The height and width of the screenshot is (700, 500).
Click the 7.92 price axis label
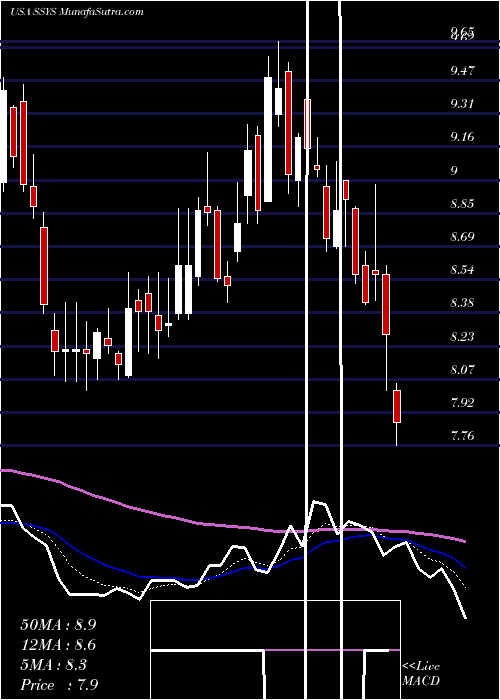pyautogui.click(x=462, y=403)
